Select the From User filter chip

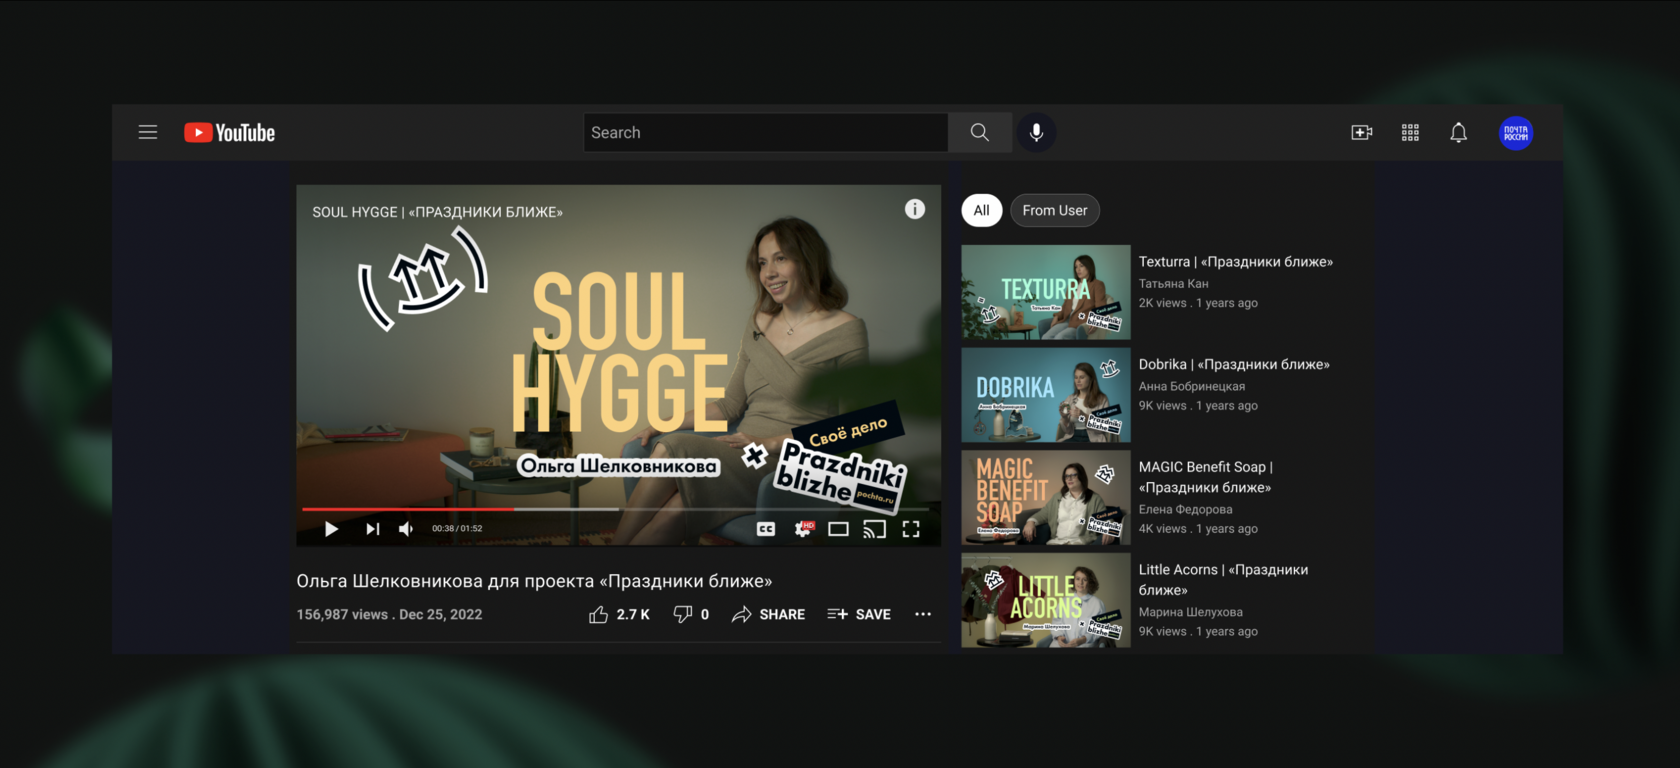coord(1055,210)
